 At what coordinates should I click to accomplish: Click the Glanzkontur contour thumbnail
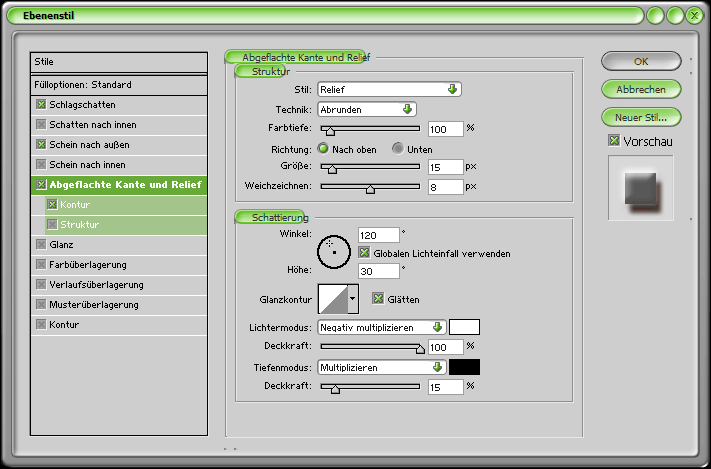[333, 299]
